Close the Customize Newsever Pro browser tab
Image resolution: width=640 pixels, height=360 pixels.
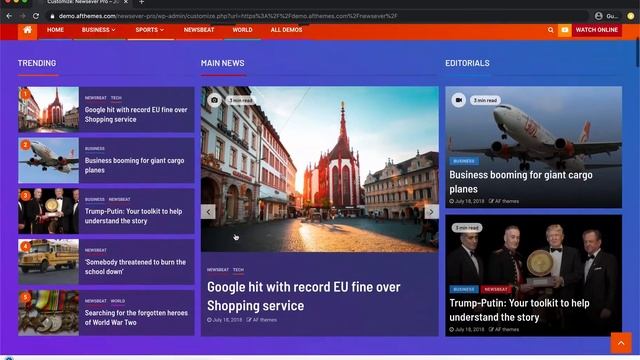point(126,2)
